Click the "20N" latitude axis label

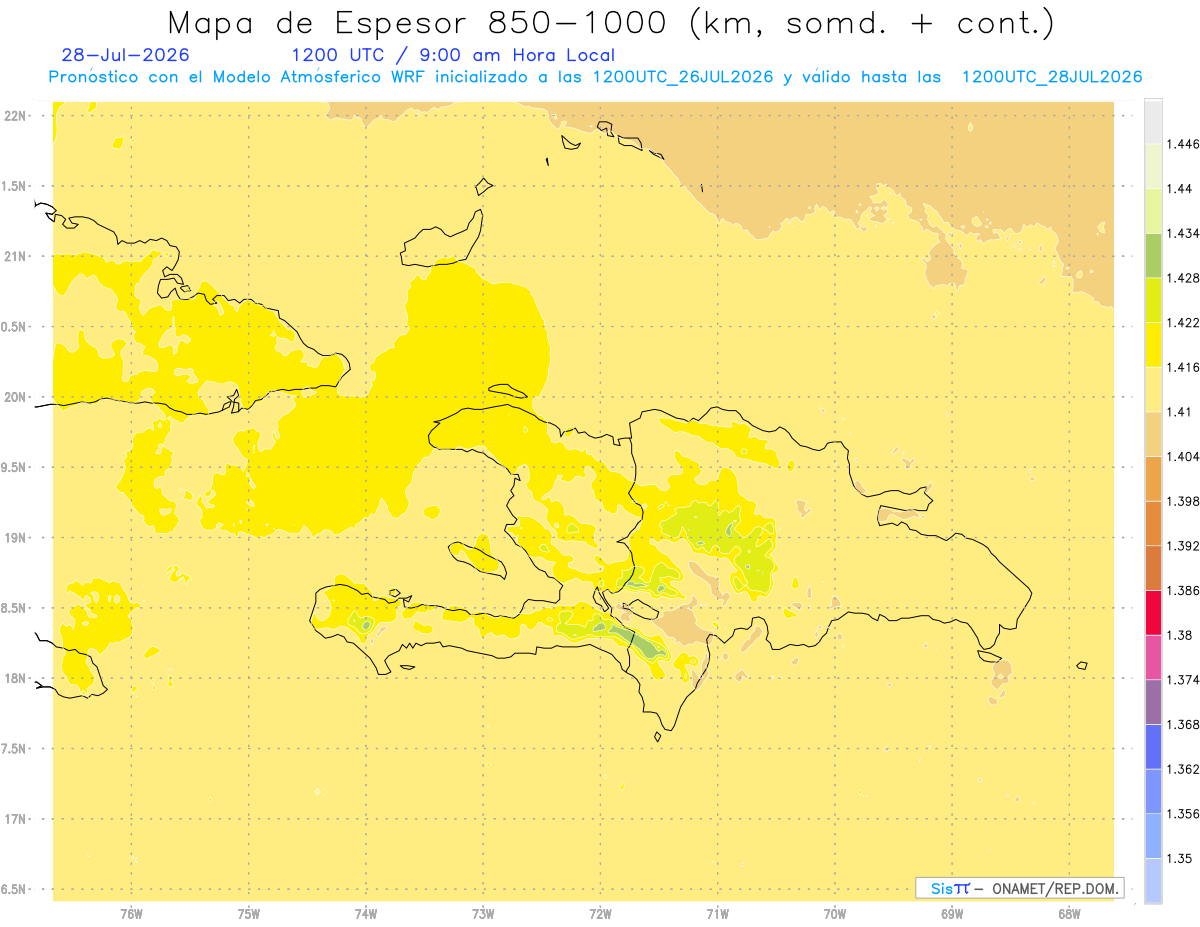(x=15, y=397)
